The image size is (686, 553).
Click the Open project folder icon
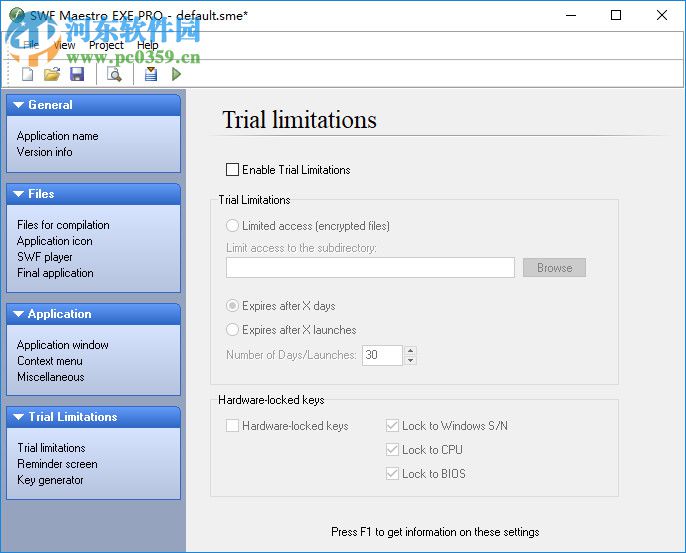coord(52,74)
